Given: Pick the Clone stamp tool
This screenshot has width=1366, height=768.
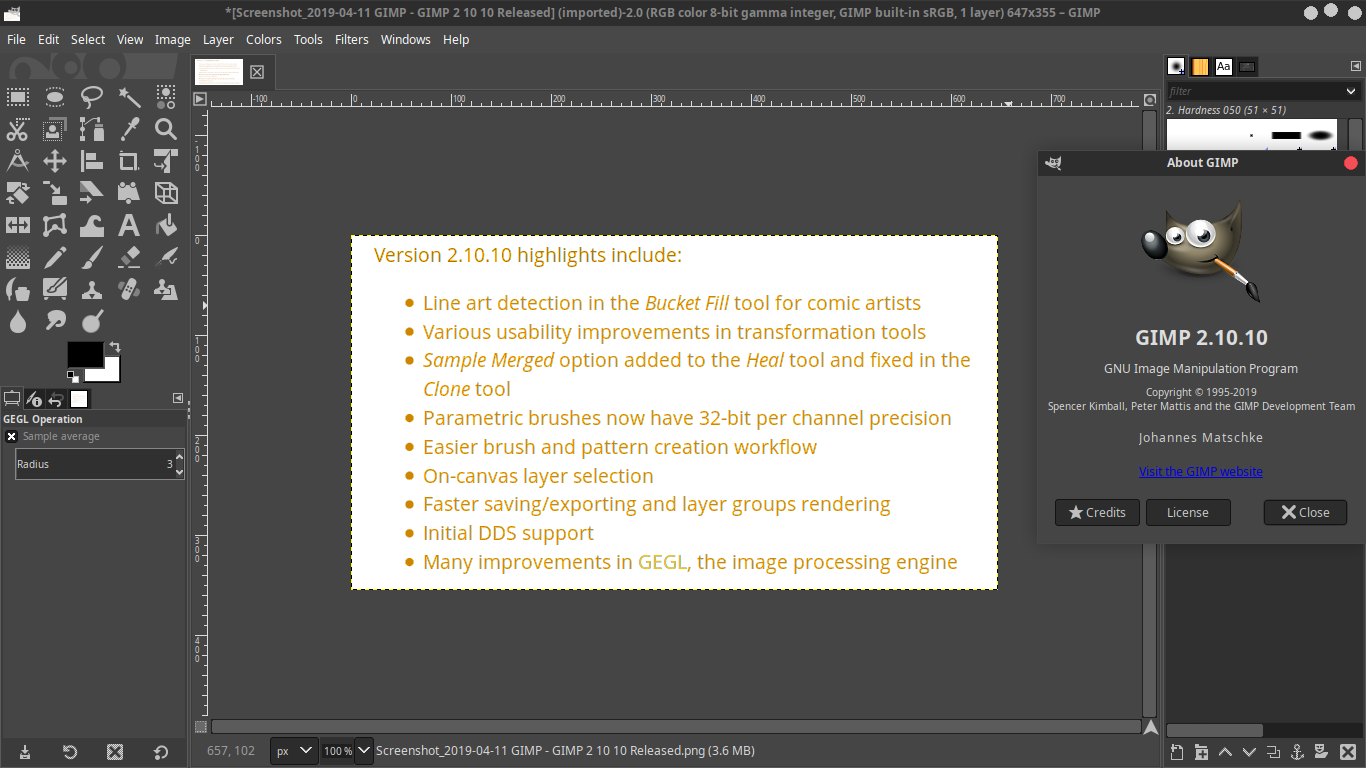Looking at the screenshot, I should pyautogui.click(x=92, y=290).
